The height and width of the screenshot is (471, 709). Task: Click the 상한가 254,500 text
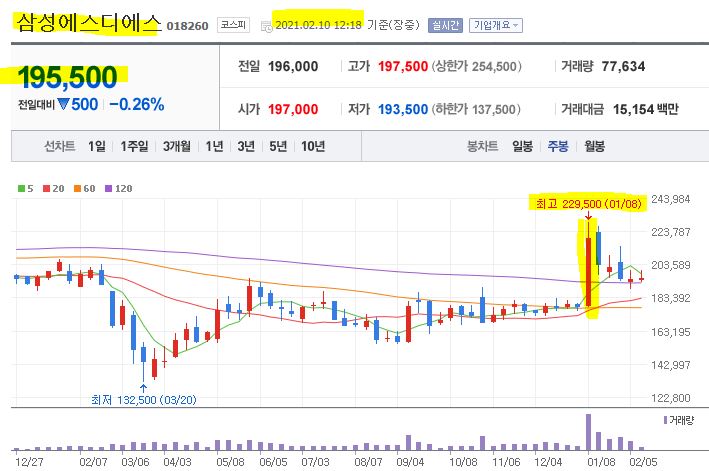point(477,66)
